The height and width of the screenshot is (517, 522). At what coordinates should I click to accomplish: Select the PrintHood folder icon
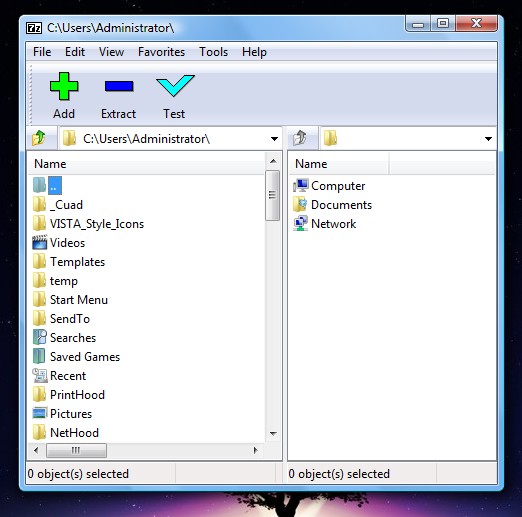(x=39, y=394)
